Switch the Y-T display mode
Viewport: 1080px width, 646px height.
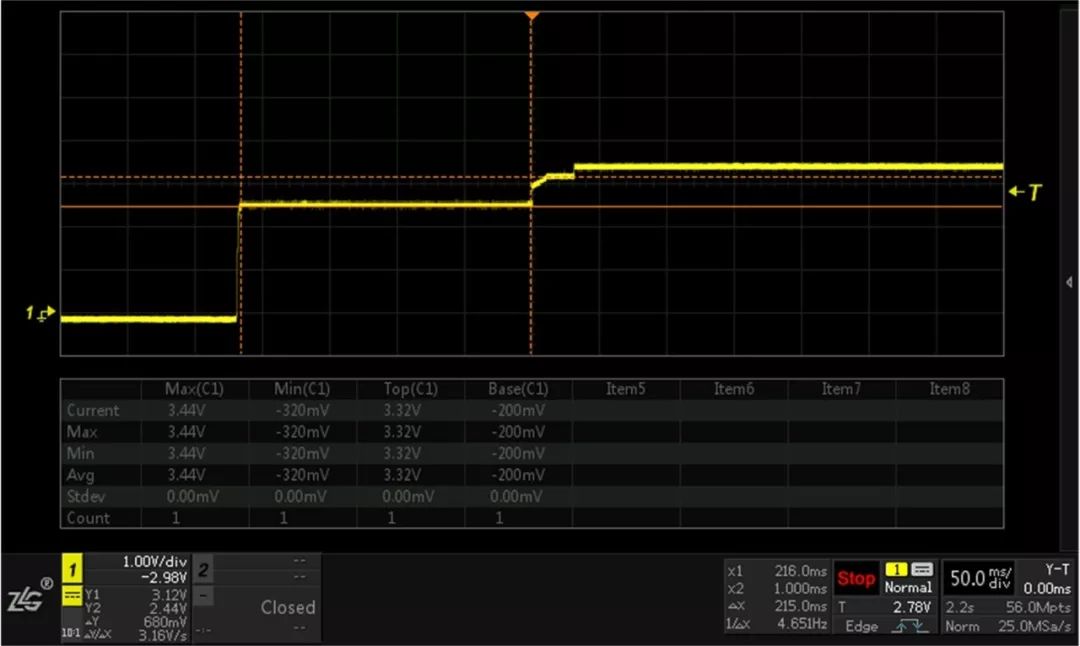[1057, 570]
